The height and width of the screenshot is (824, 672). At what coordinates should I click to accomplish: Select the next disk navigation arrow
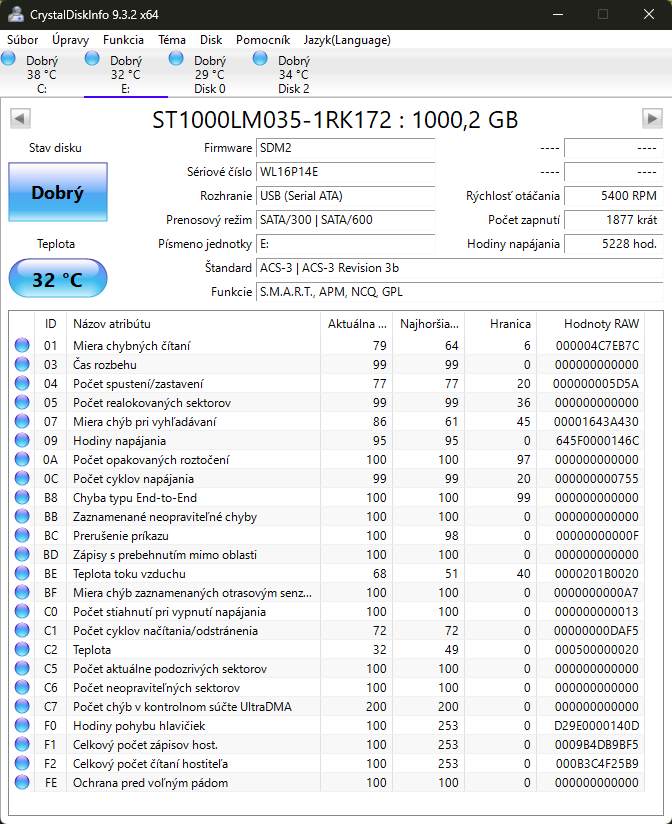point(653,119)
